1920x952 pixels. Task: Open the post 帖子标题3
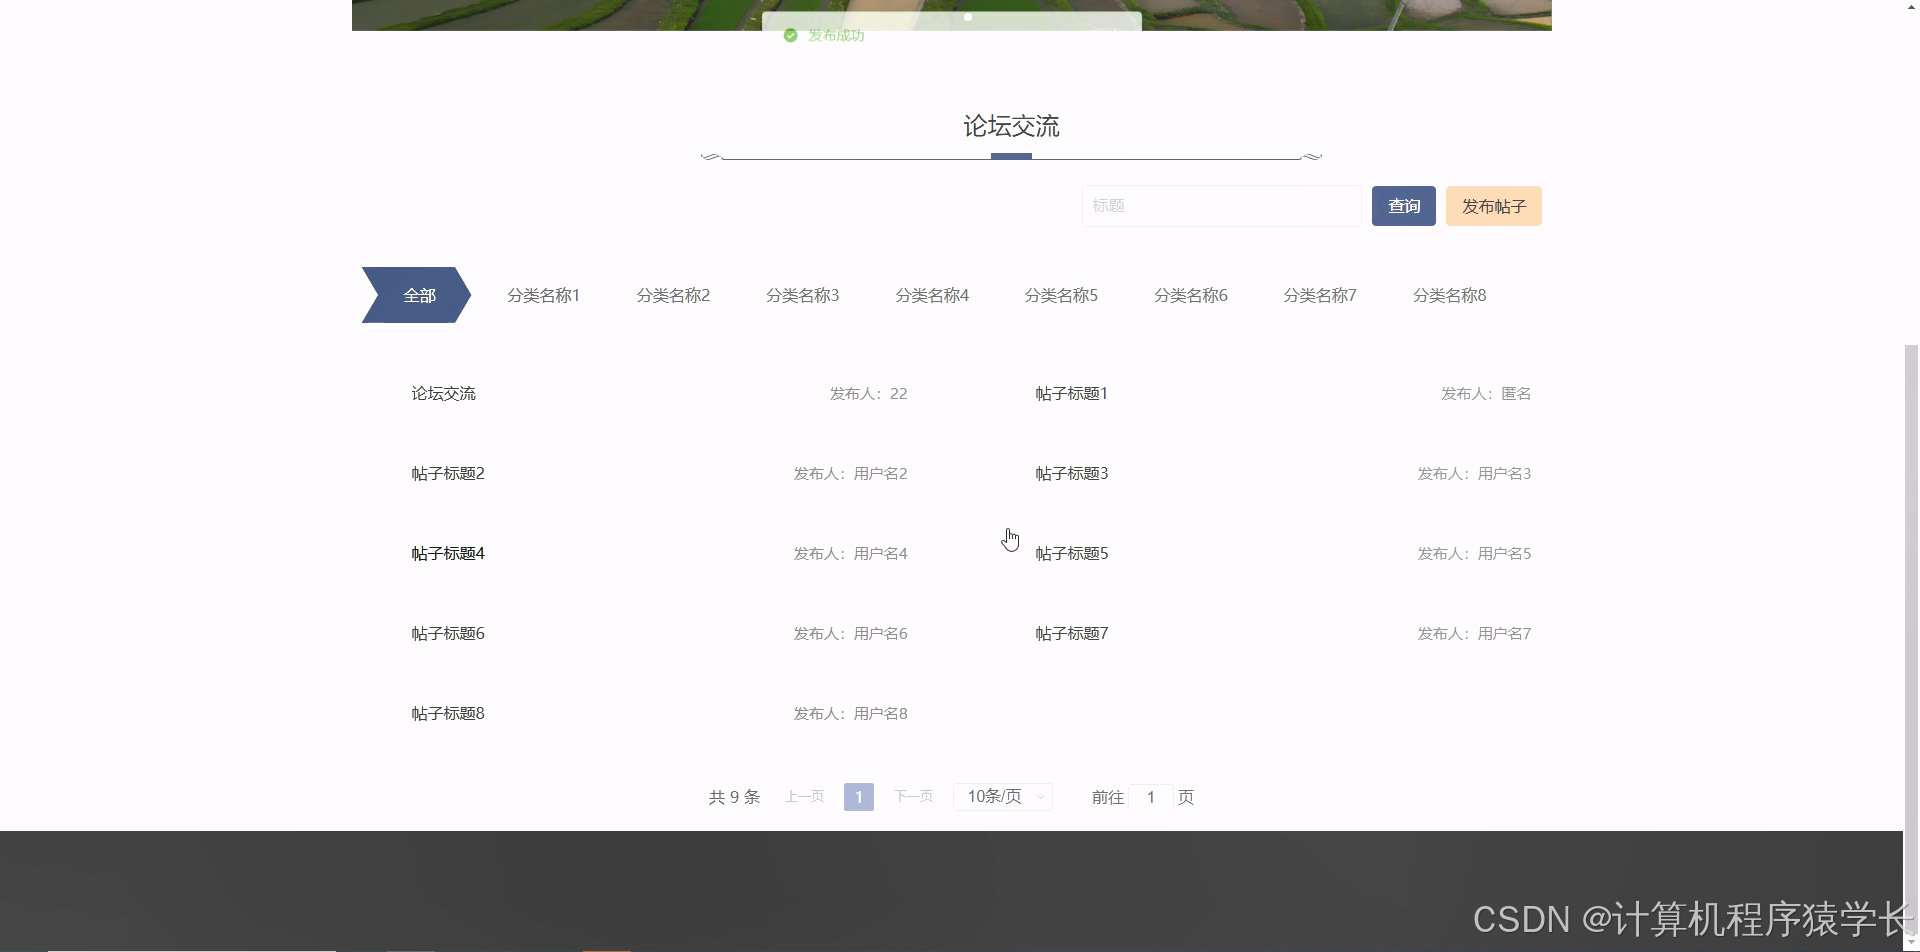1071,474
